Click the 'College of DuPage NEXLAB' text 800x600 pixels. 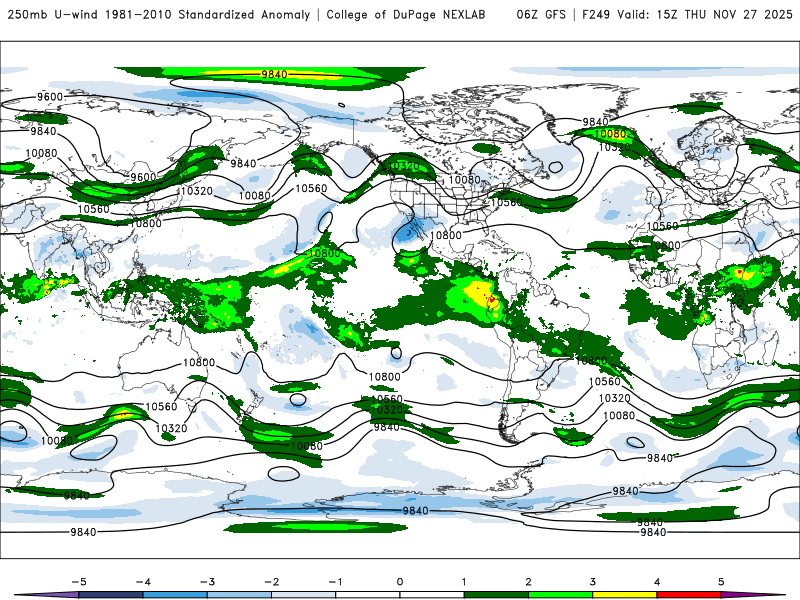406,15
